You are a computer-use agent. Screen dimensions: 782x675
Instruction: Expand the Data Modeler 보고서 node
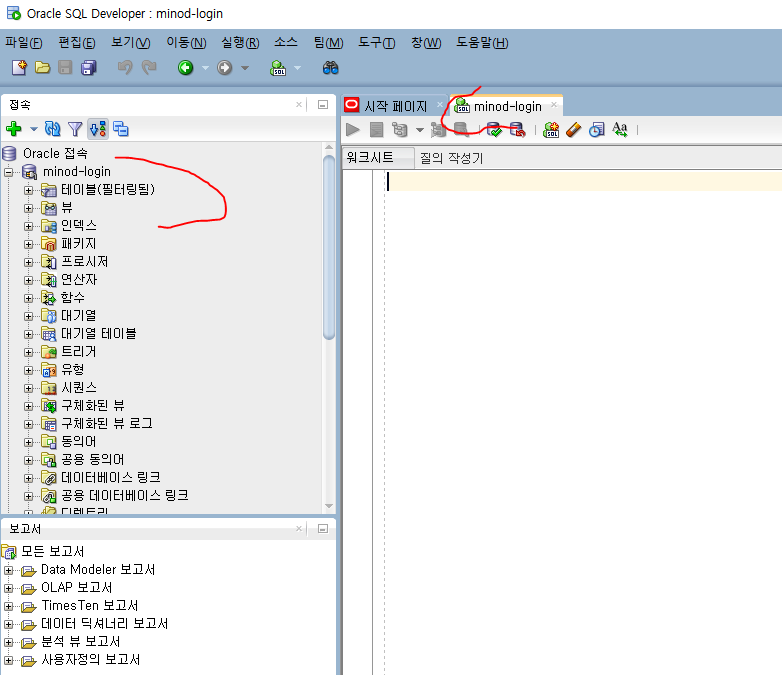pos(8,570)
